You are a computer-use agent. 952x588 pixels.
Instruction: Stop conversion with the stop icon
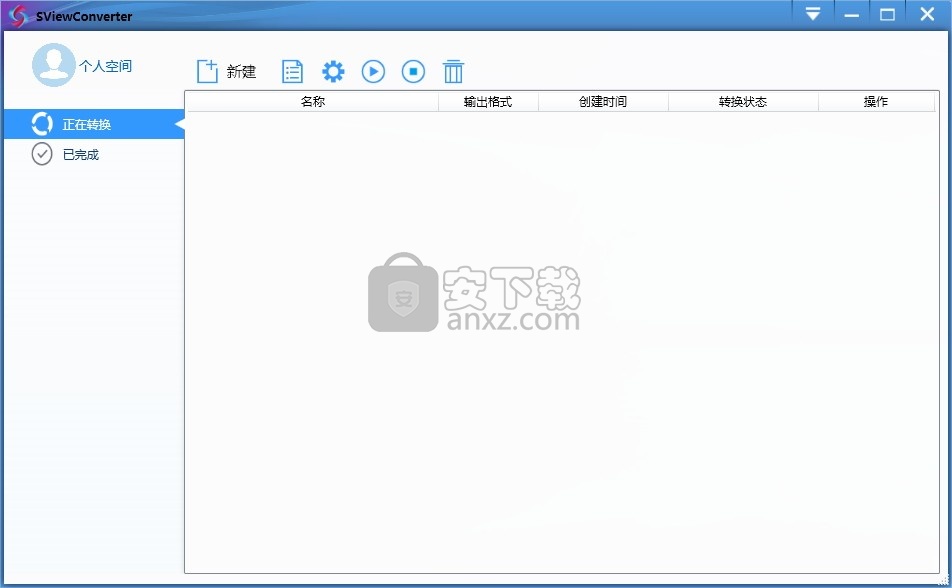click(x=413, y=72)
